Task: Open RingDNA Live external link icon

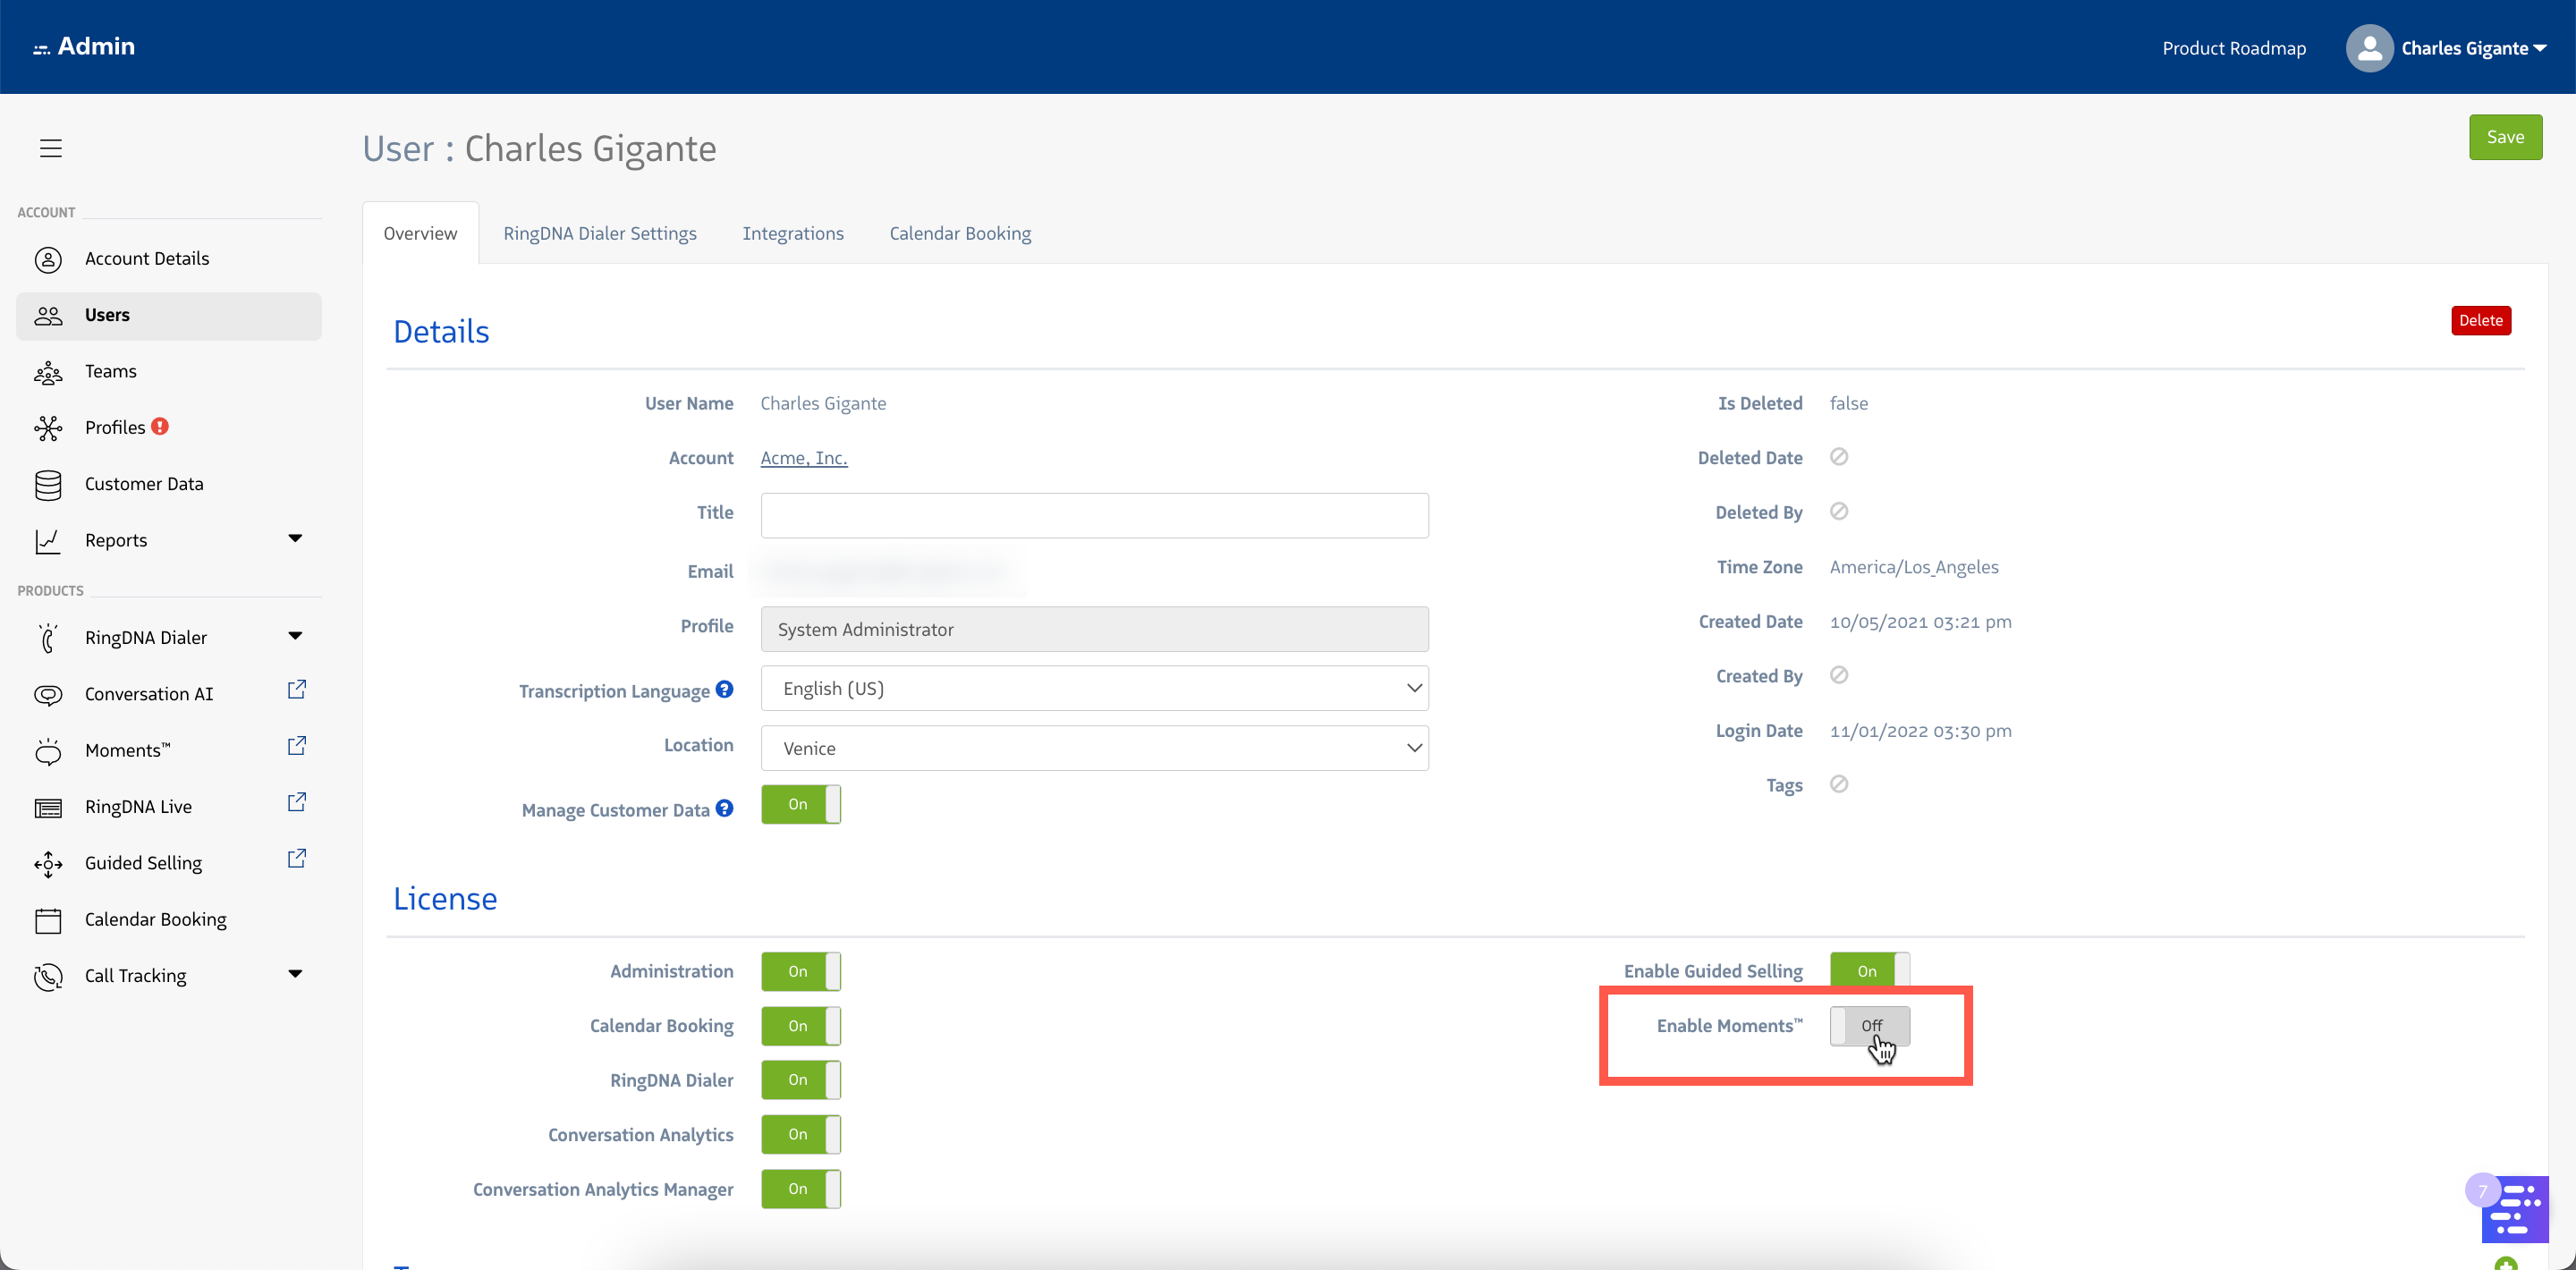Action: [x=296, y=802]
